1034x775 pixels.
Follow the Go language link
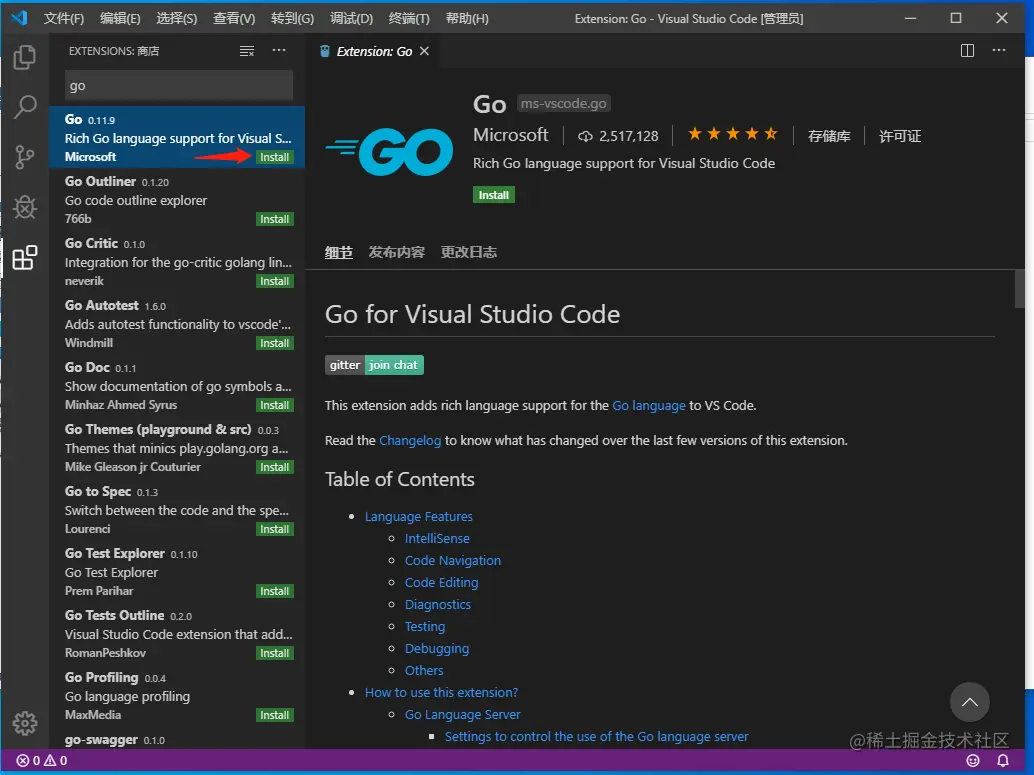[x=649, y=406]
